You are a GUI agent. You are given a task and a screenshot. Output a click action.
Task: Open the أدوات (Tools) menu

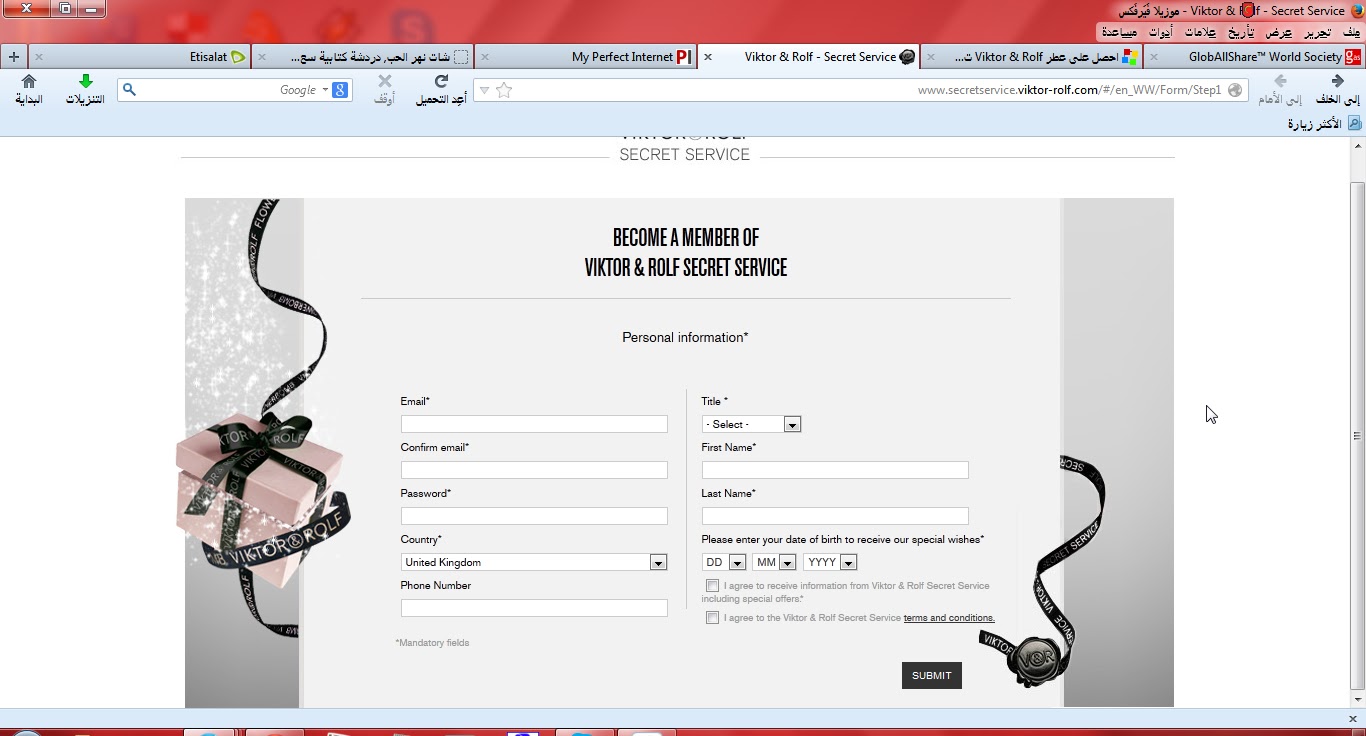[1159, 33]
